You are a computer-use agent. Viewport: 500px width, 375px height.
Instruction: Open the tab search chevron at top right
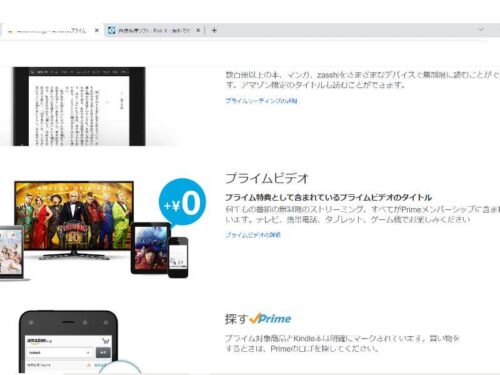point(481,30)
